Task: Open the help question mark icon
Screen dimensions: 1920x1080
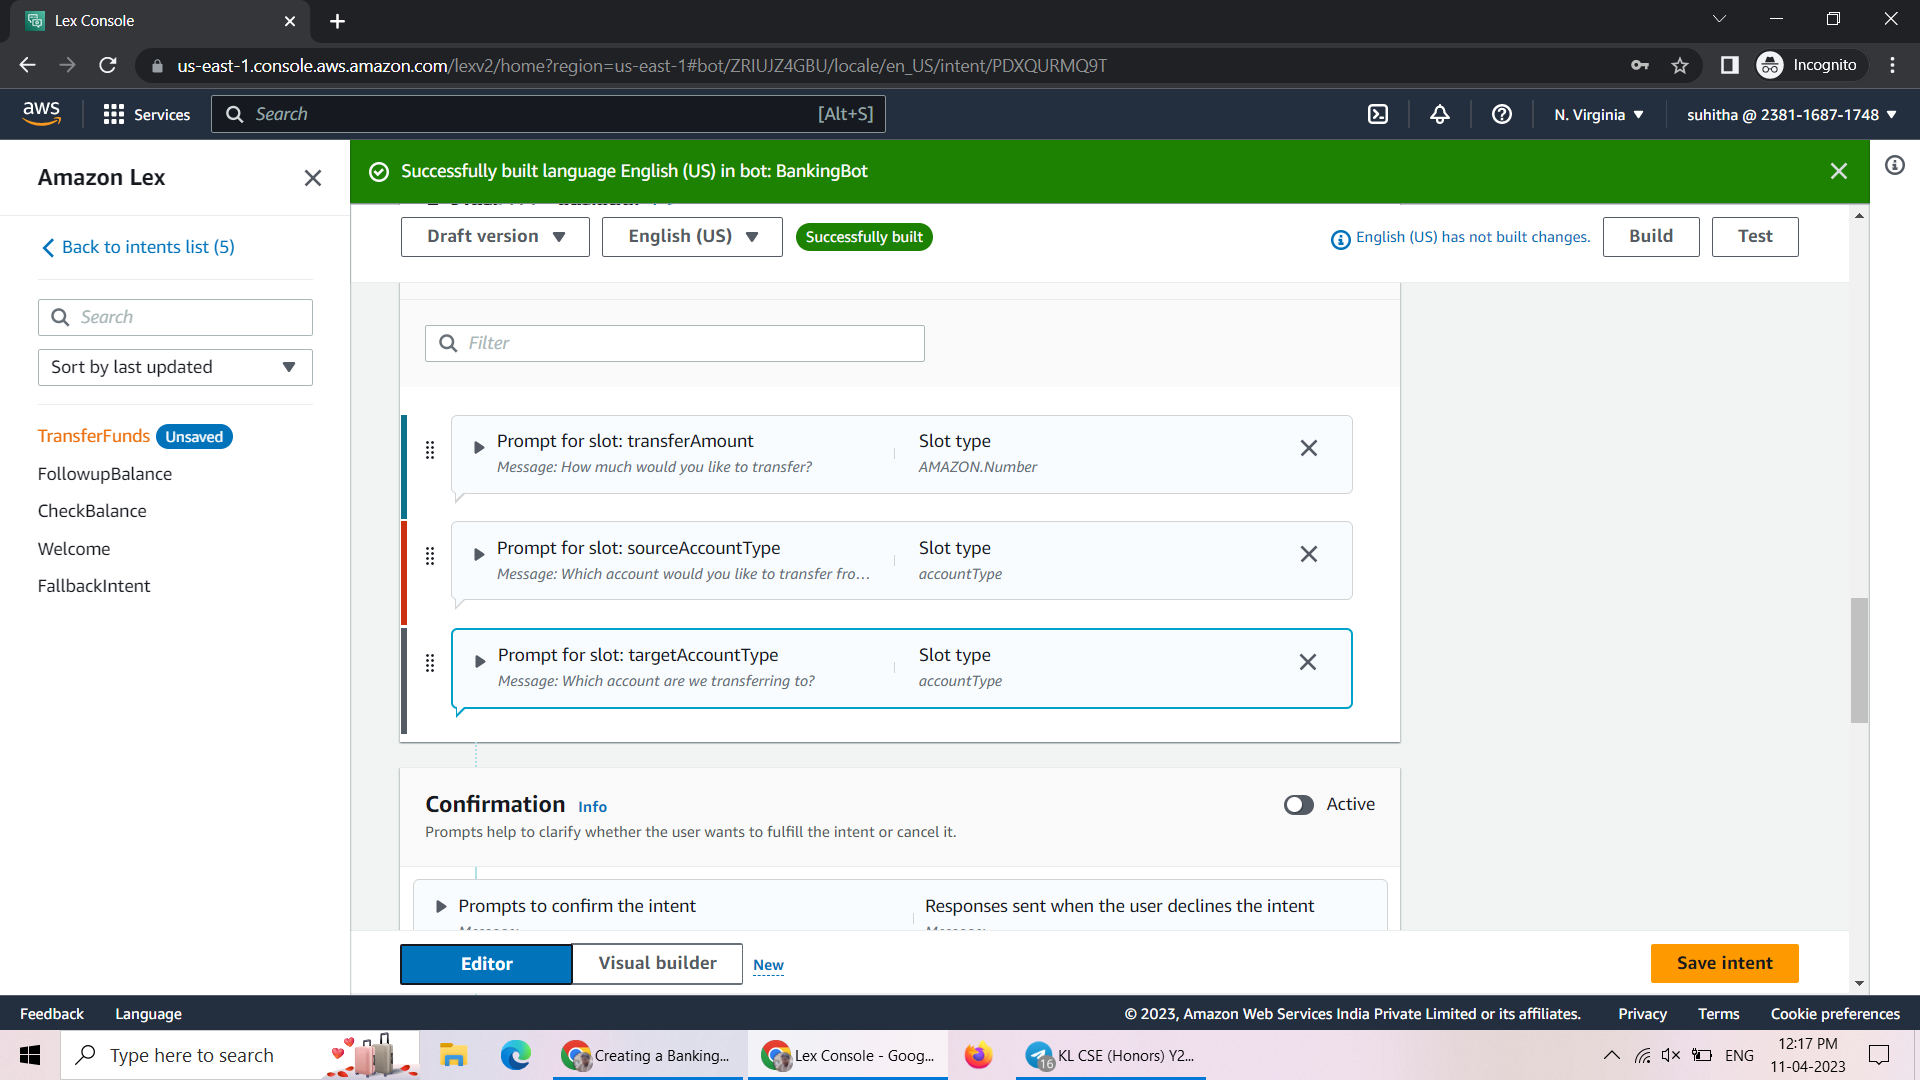Action: (x=1501, y=114)
